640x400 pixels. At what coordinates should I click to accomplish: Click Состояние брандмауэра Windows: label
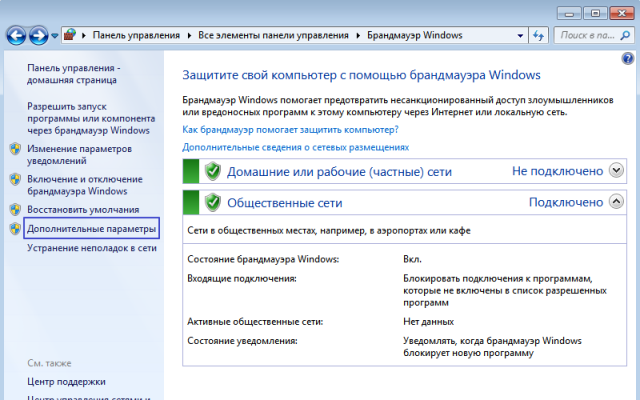tap(263, 259)
